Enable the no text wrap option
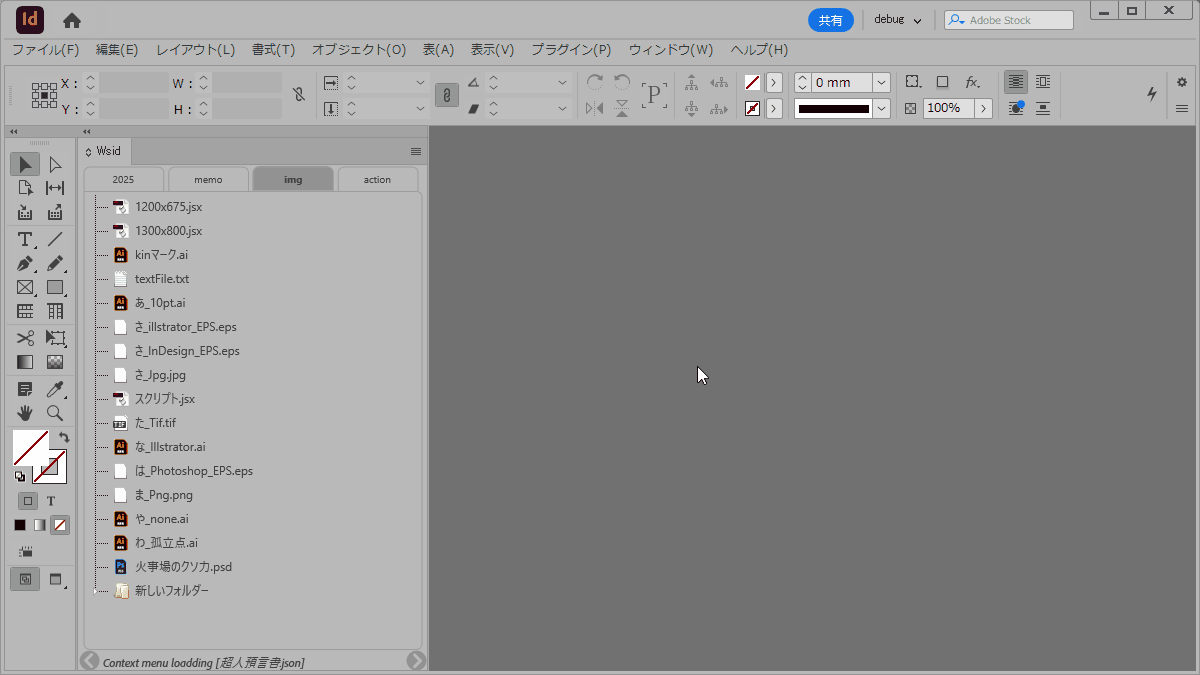 (x=1016, y=82)
